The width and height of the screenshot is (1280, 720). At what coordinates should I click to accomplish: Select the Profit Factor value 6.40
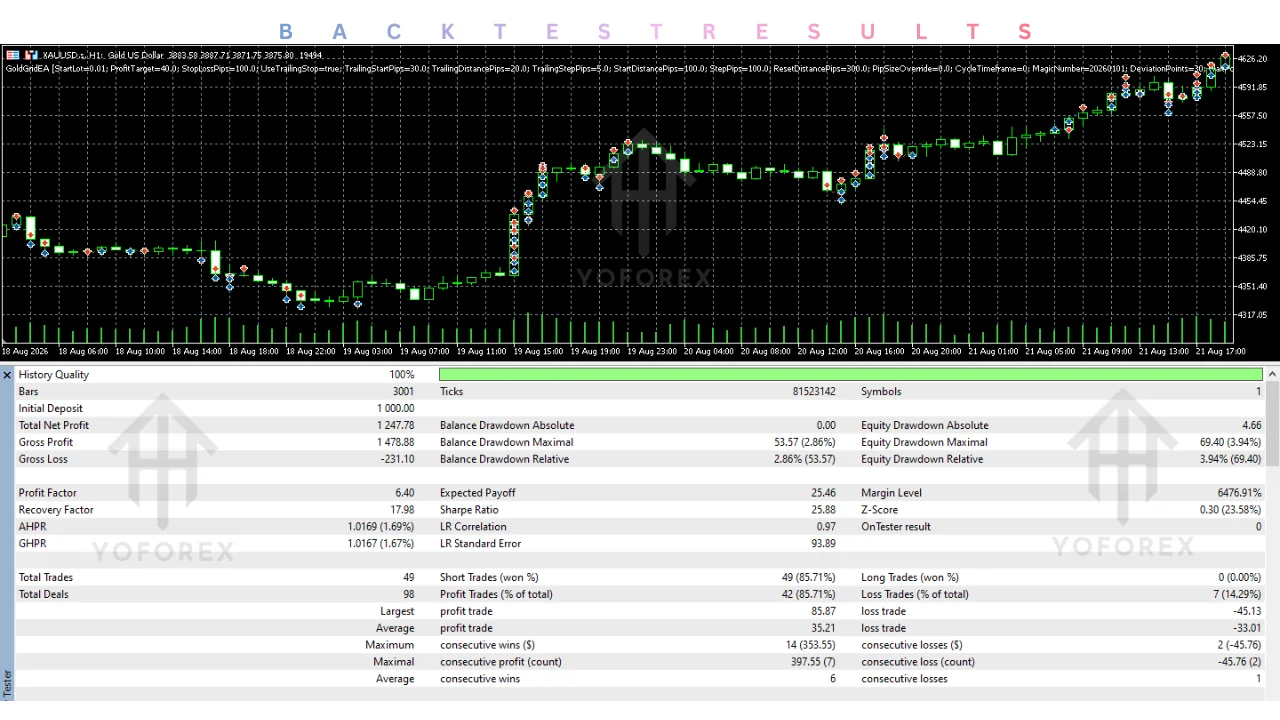pyautogui.click(x=404, y=493)
